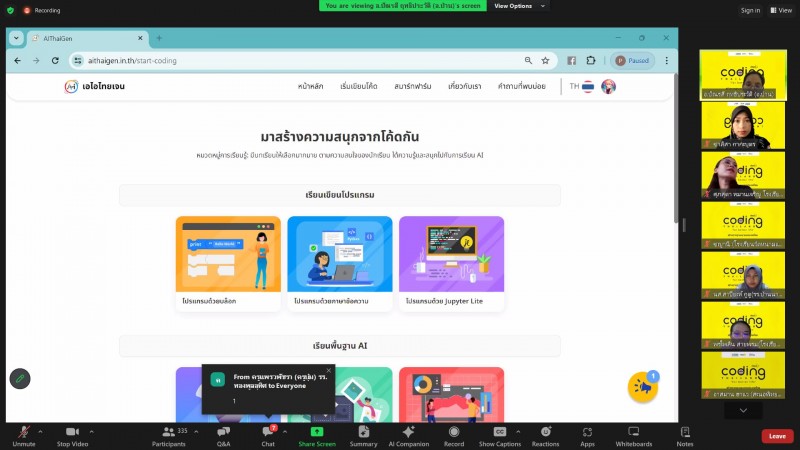Open the browser extensions puzzle icon
This screenshot has height=450, width=800.
(x=591, y=61)
